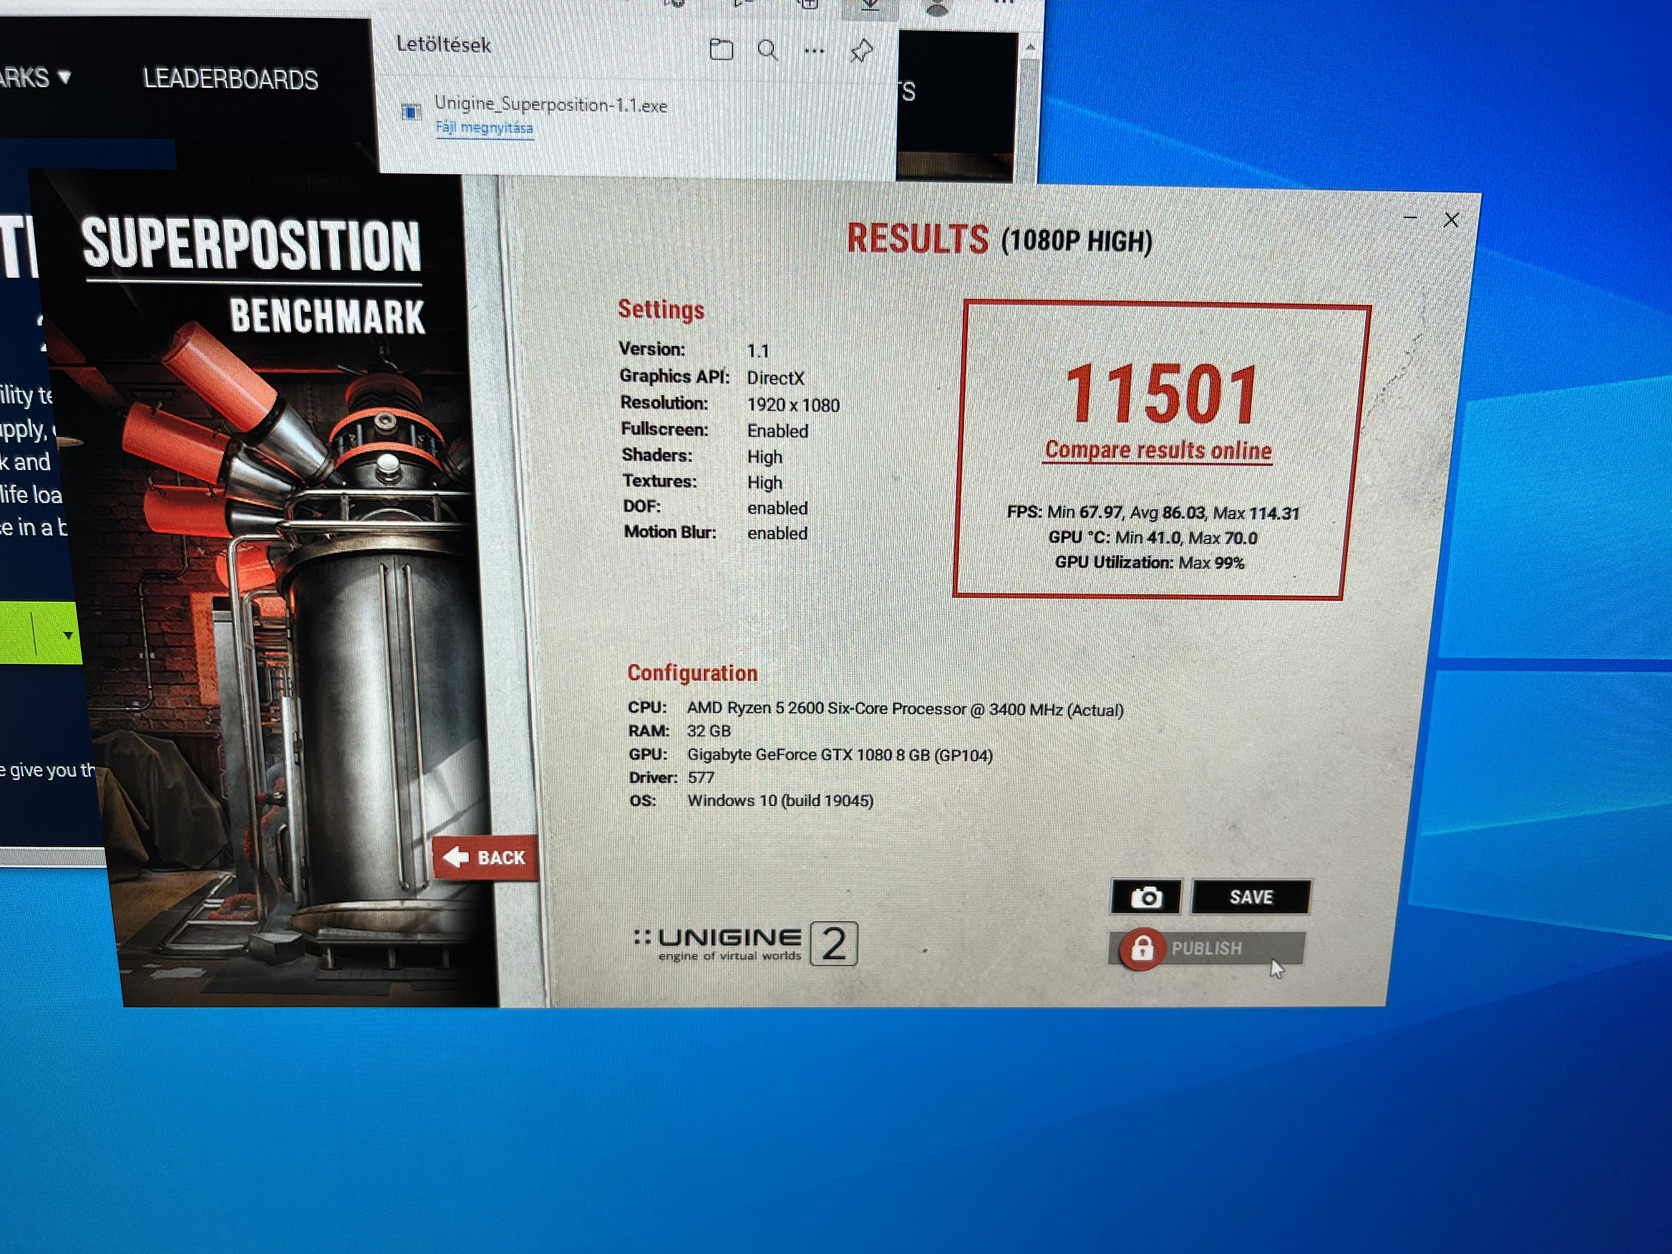This screenshot has height=1254, width=1672.
Task: Click the score value '11501'
Action: coord(1162,394)
